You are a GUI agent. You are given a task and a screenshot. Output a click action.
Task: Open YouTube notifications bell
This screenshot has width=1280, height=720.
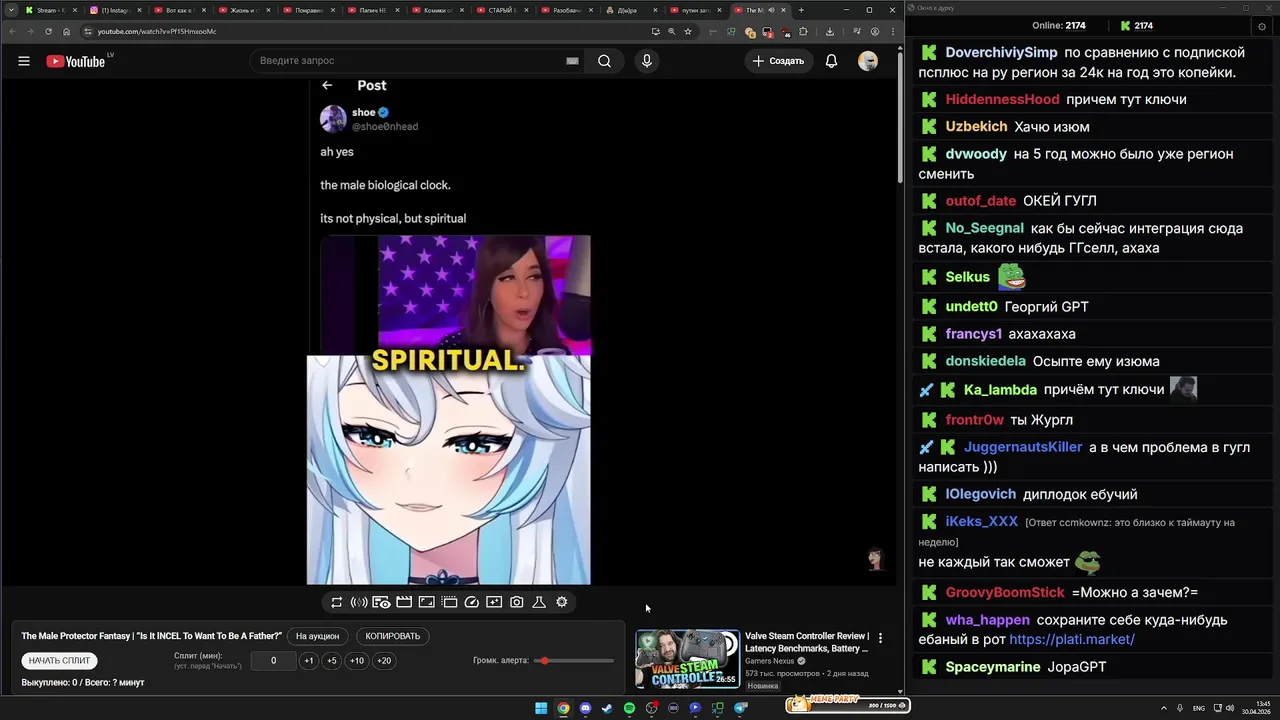click(x=831, y=61)
